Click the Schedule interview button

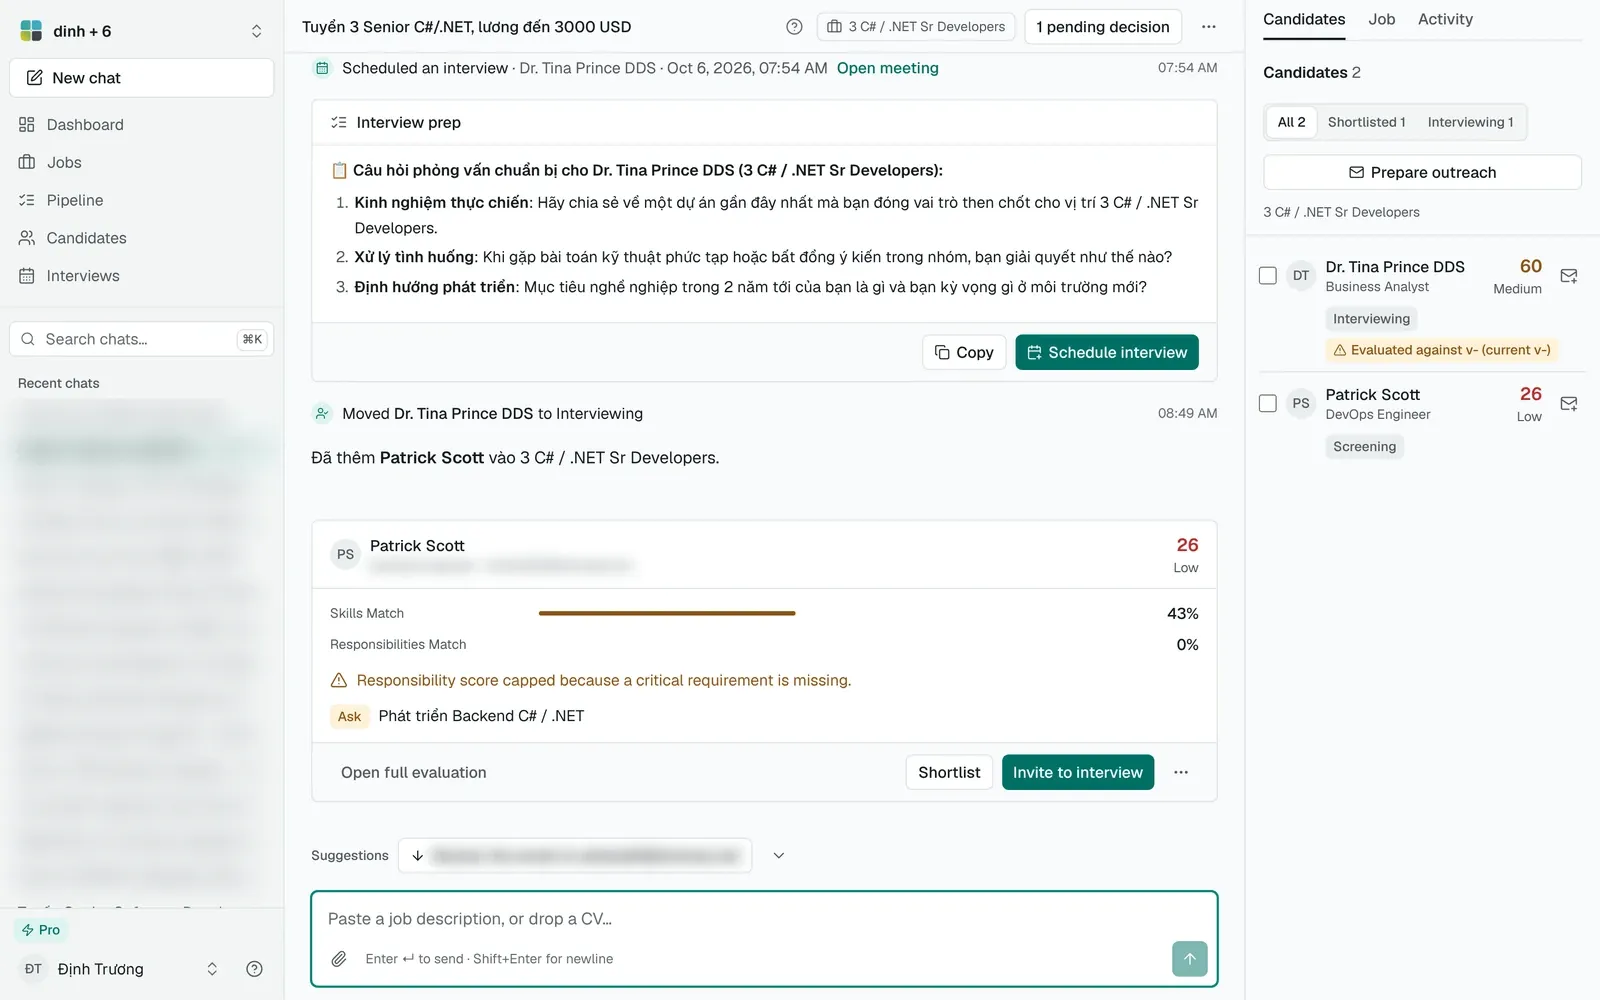point(1107,352)
